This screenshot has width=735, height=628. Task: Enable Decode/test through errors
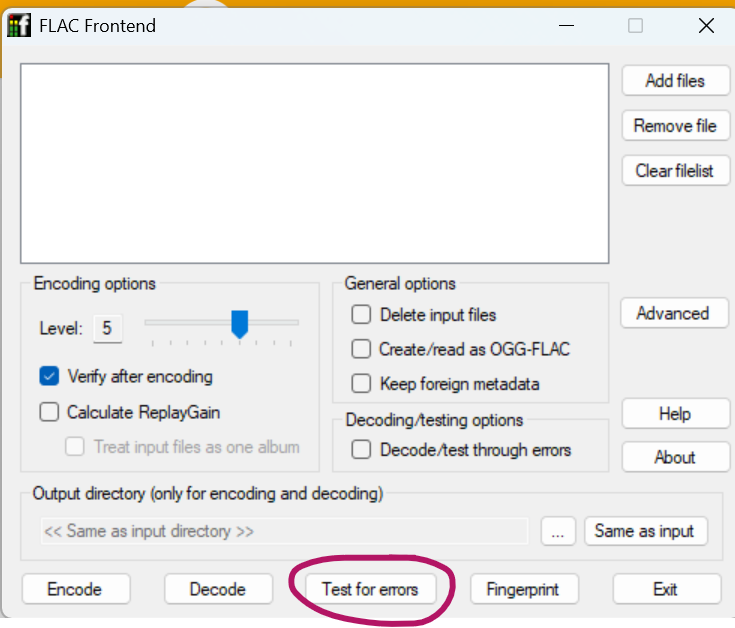tap(361, 450)
